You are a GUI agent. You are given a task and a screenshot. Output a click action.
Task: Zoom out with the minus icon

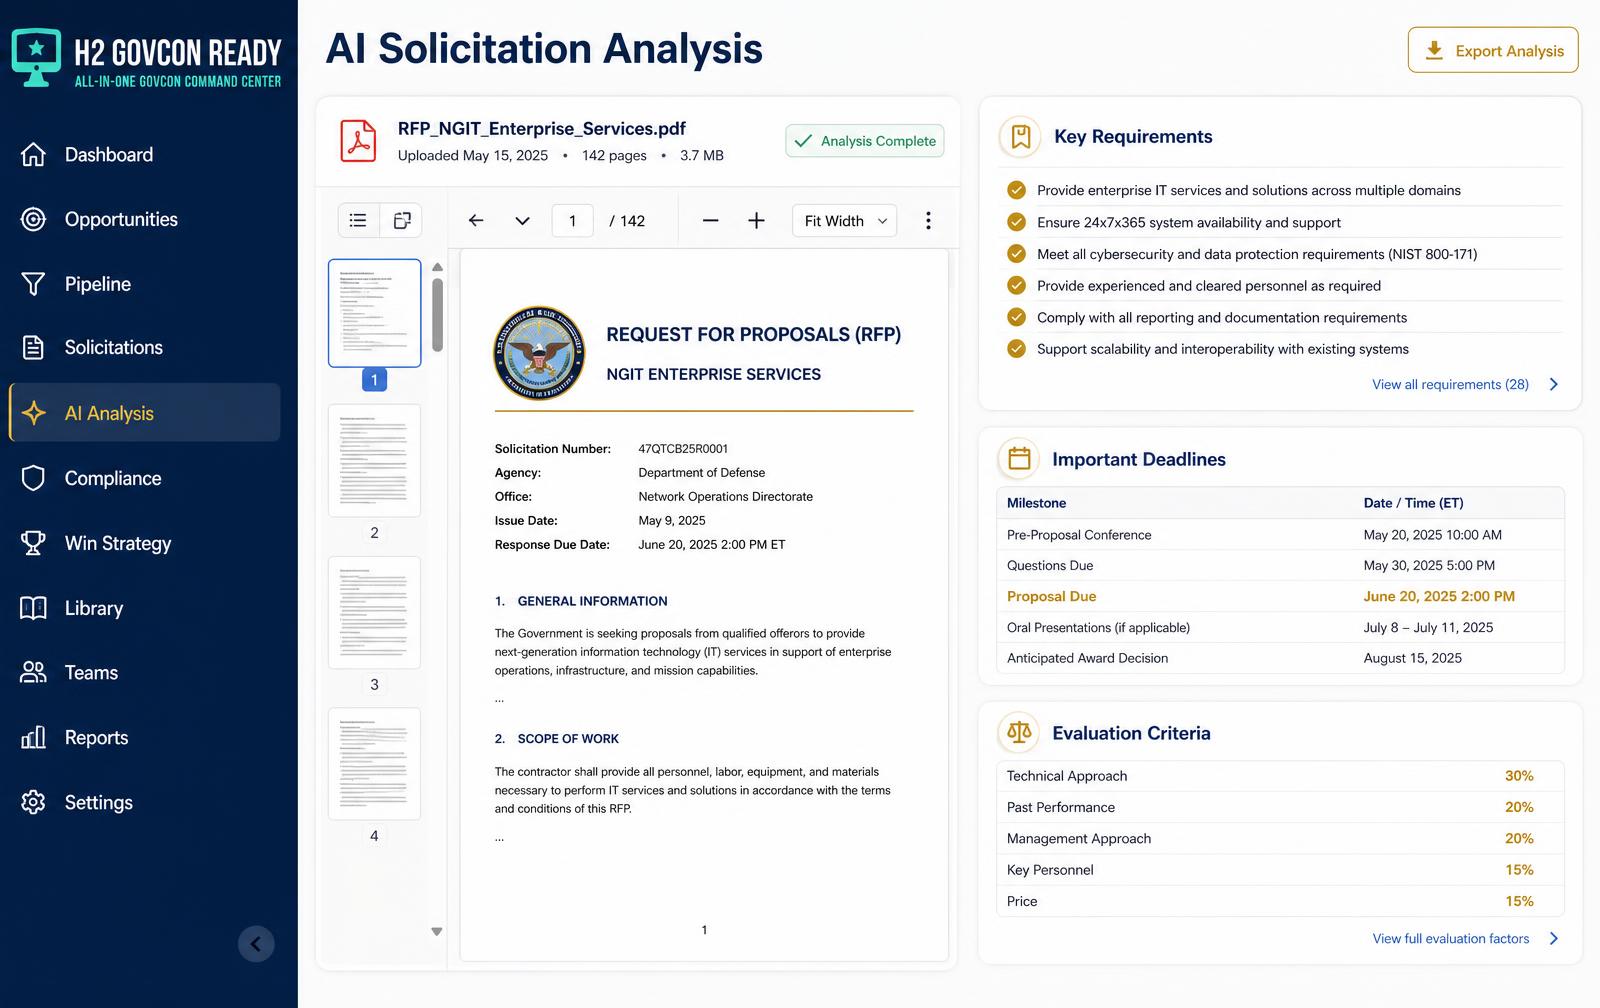click(710, 220)
